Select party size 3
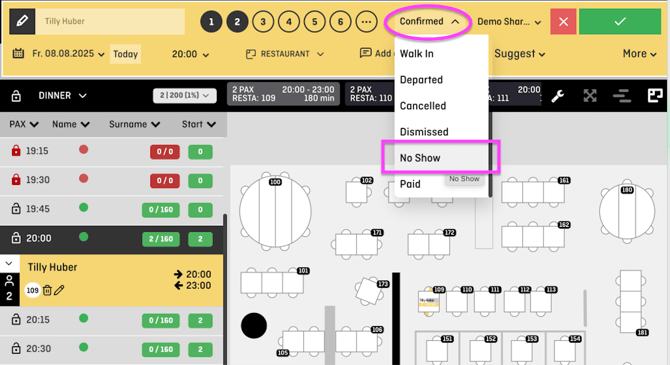 263,21
